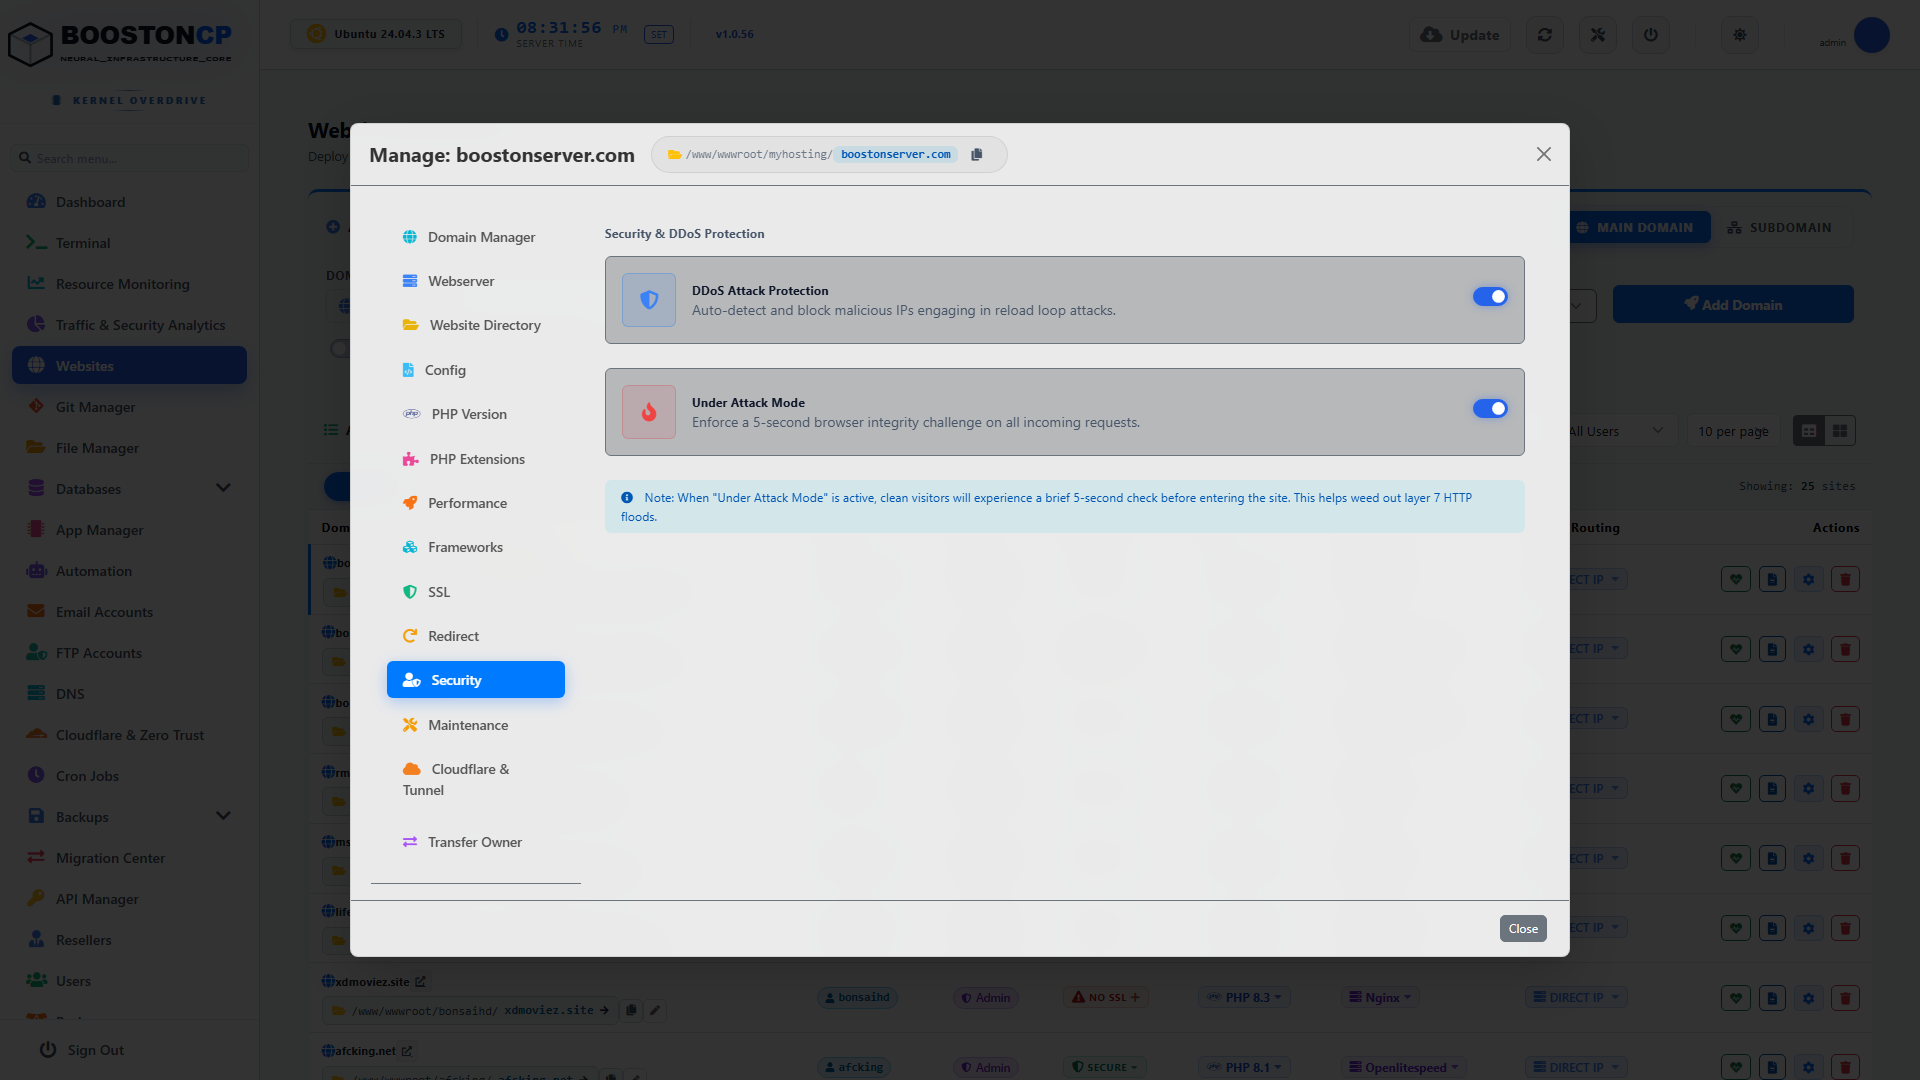The image size is (1920, 1080).
Task: Open App Manager in sidebar
Action: [129, 530]
